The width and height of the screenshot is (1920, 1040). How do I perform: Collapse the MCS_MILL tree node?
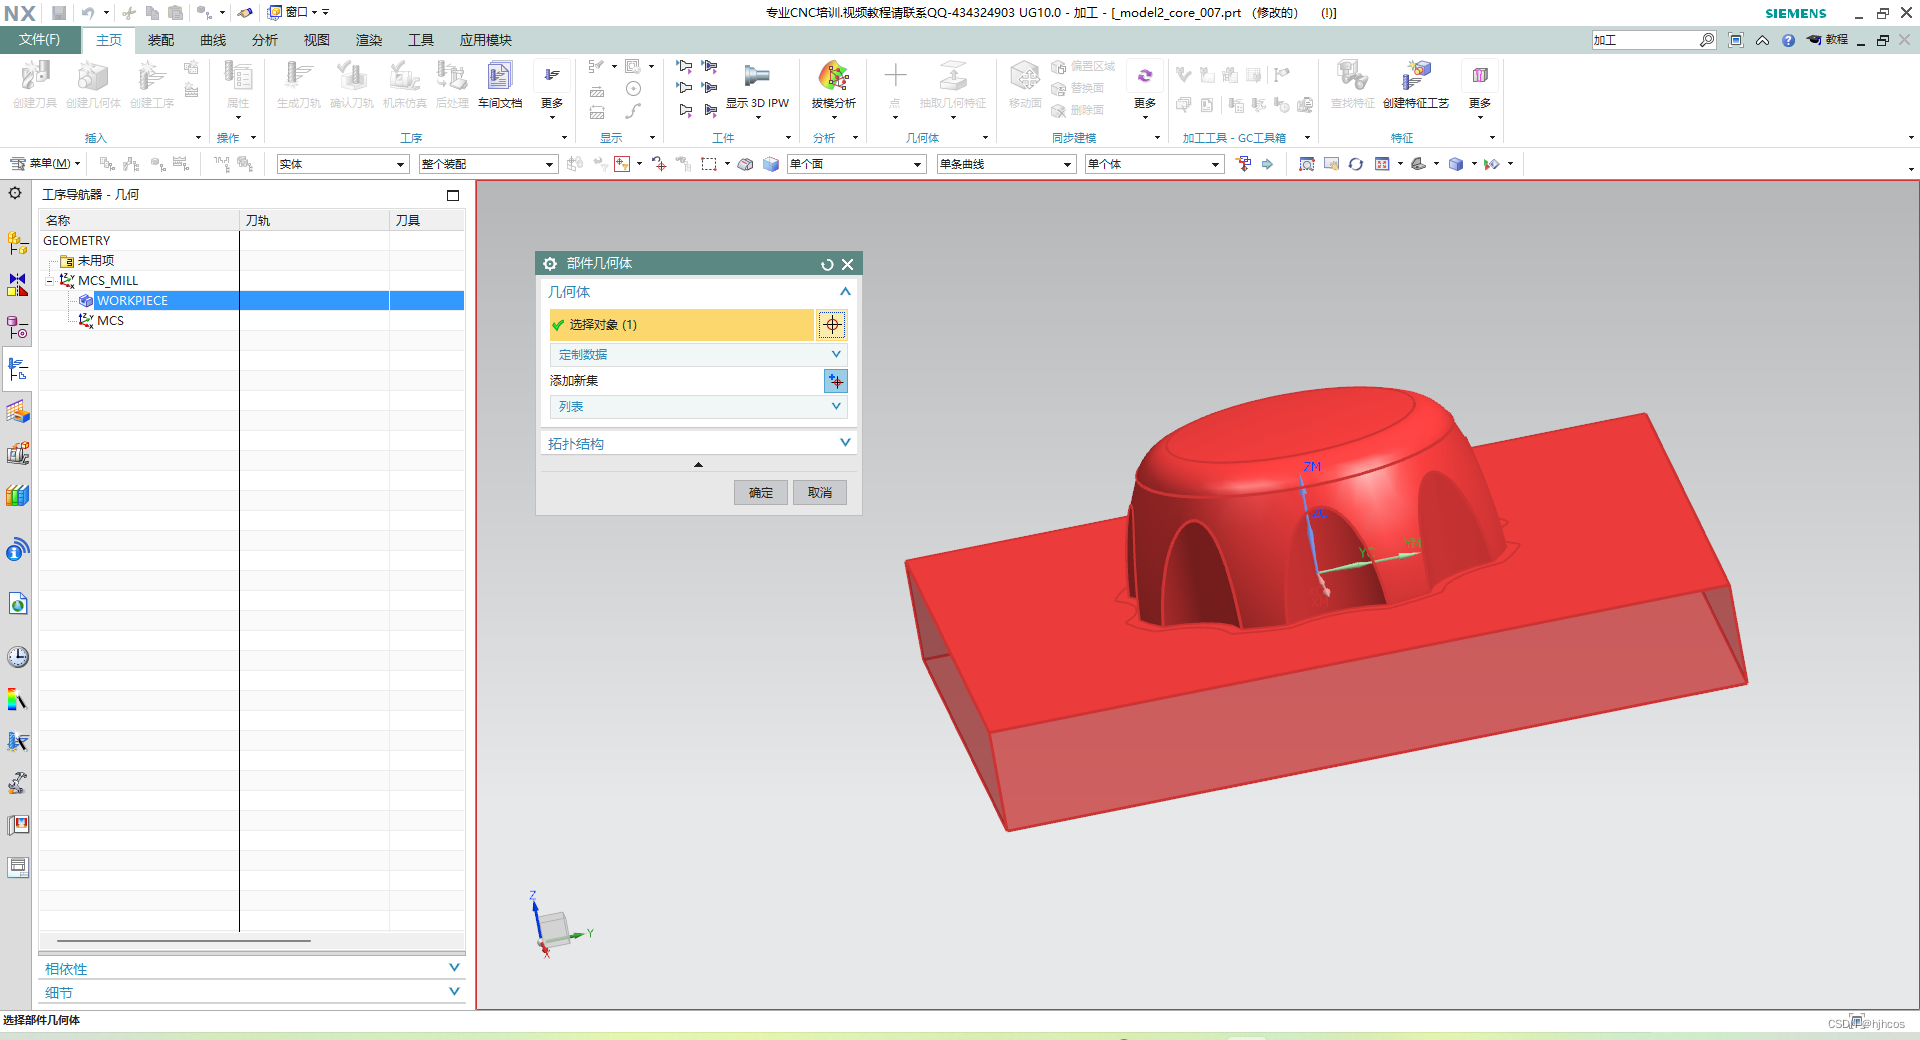point(50,281)
